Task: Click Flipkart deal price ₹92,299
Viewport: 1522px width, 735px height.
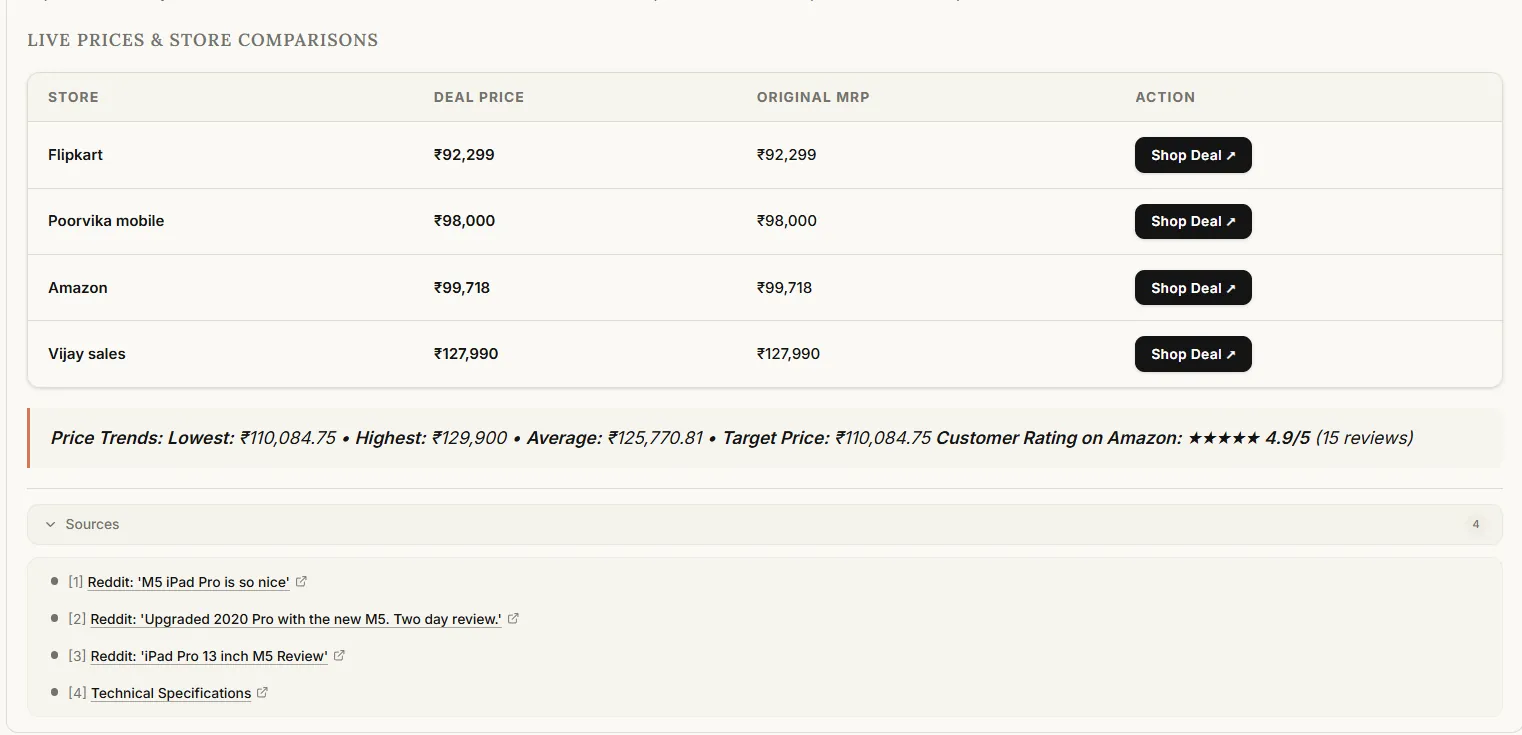Action: click(x=464, y=155)
